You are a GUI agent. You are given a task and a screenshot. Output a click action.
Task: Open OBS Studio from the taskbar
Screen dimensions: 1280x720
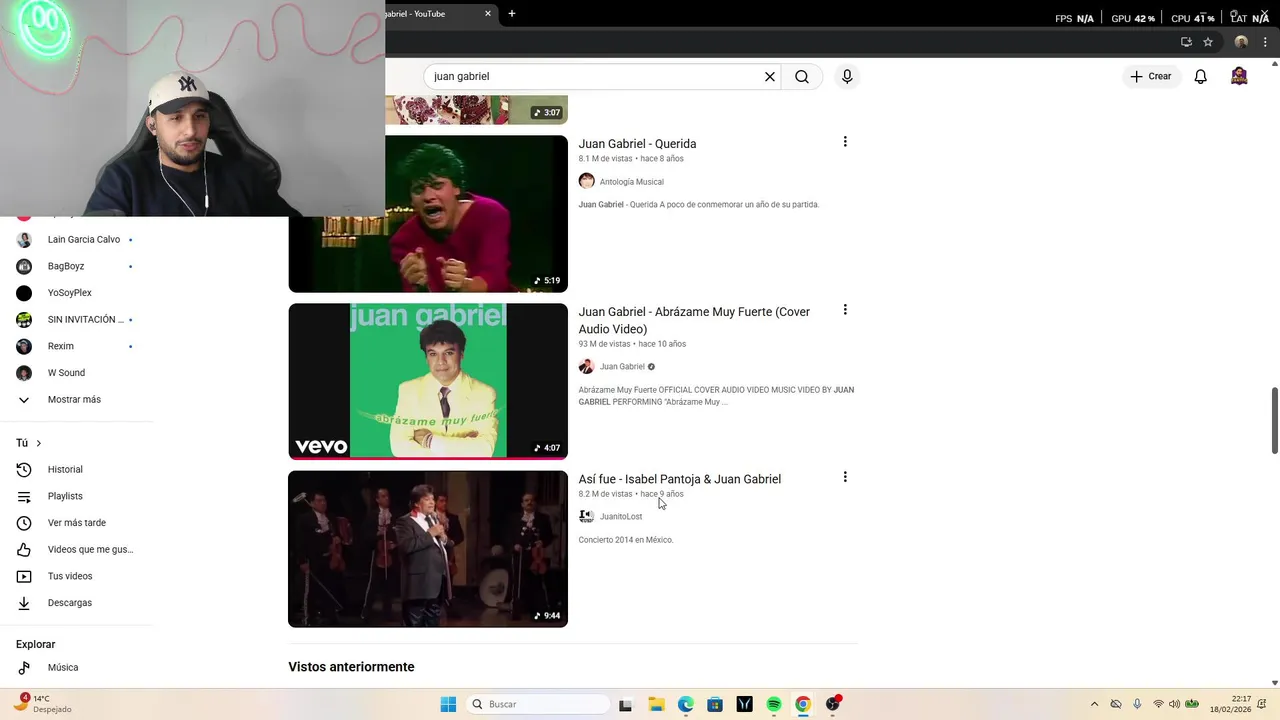coord(833,704)
